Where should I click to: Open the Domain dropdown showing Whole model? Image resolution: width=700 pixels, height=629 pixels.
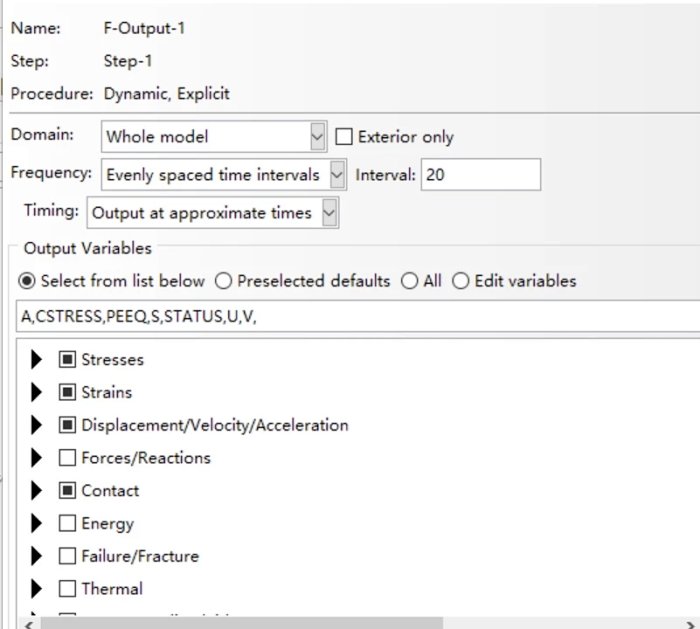pos(214,137)
